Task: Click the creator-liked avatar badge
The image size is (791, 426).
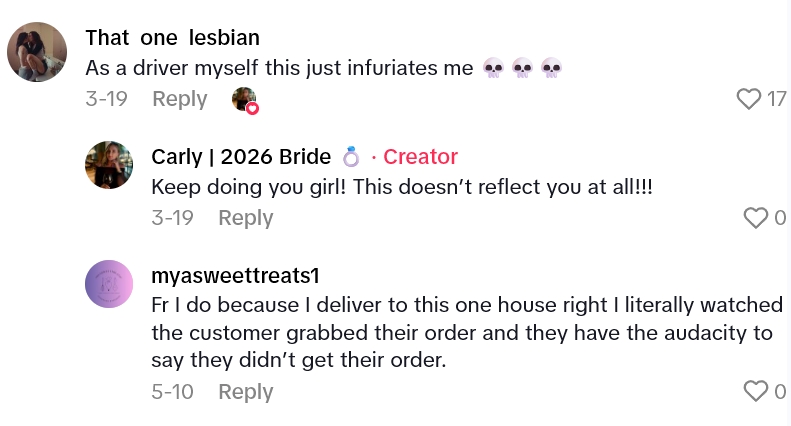Action: (x=244, y=100)
